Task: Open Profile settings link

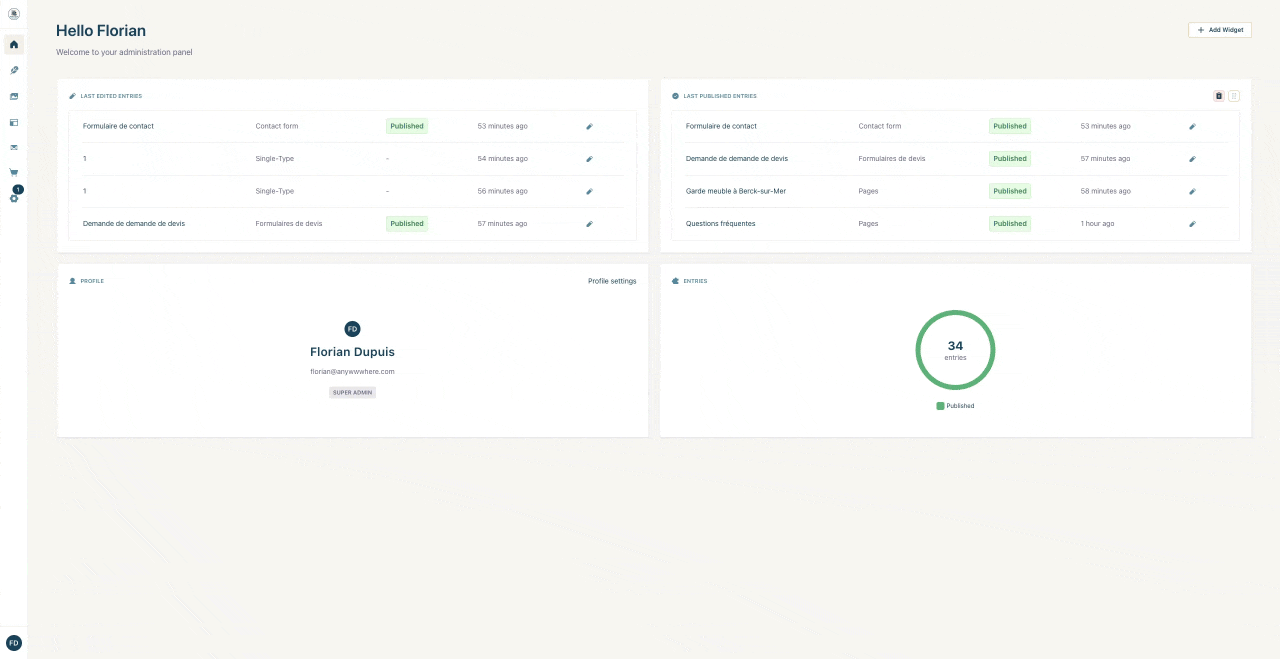Action: [611, 281]
